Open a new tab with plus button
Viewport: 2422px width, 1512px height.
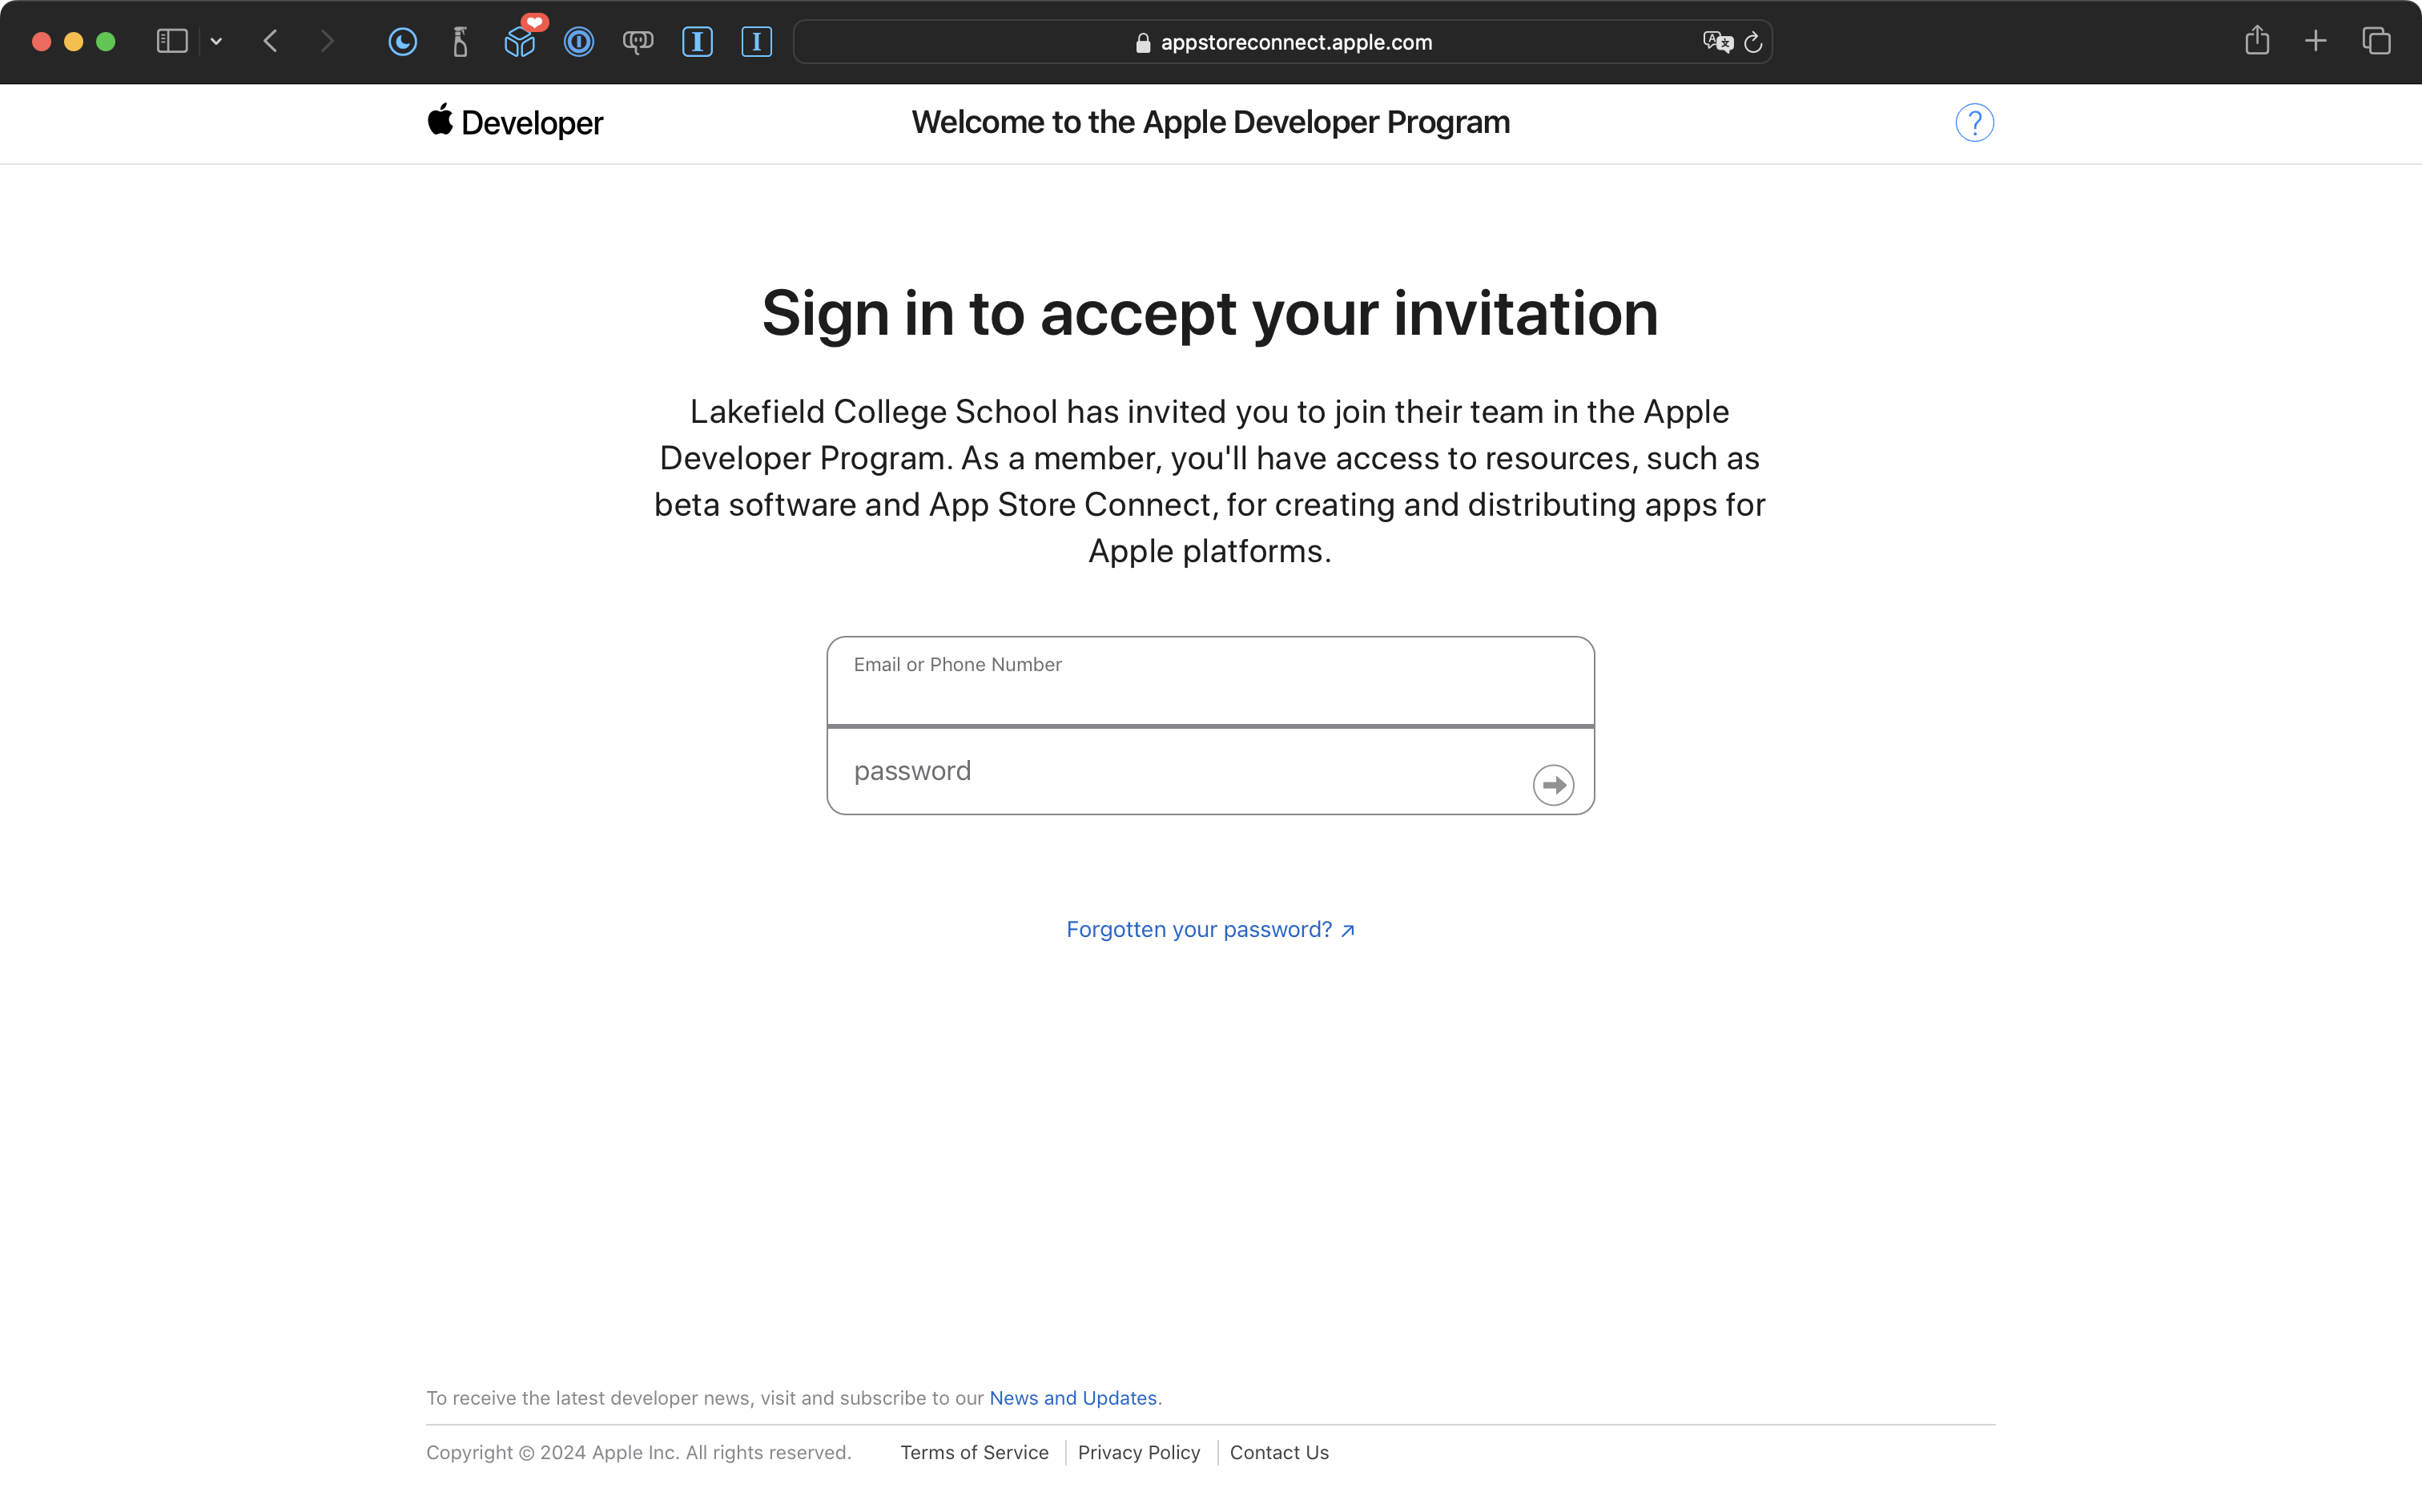(x=2316, y=41)
